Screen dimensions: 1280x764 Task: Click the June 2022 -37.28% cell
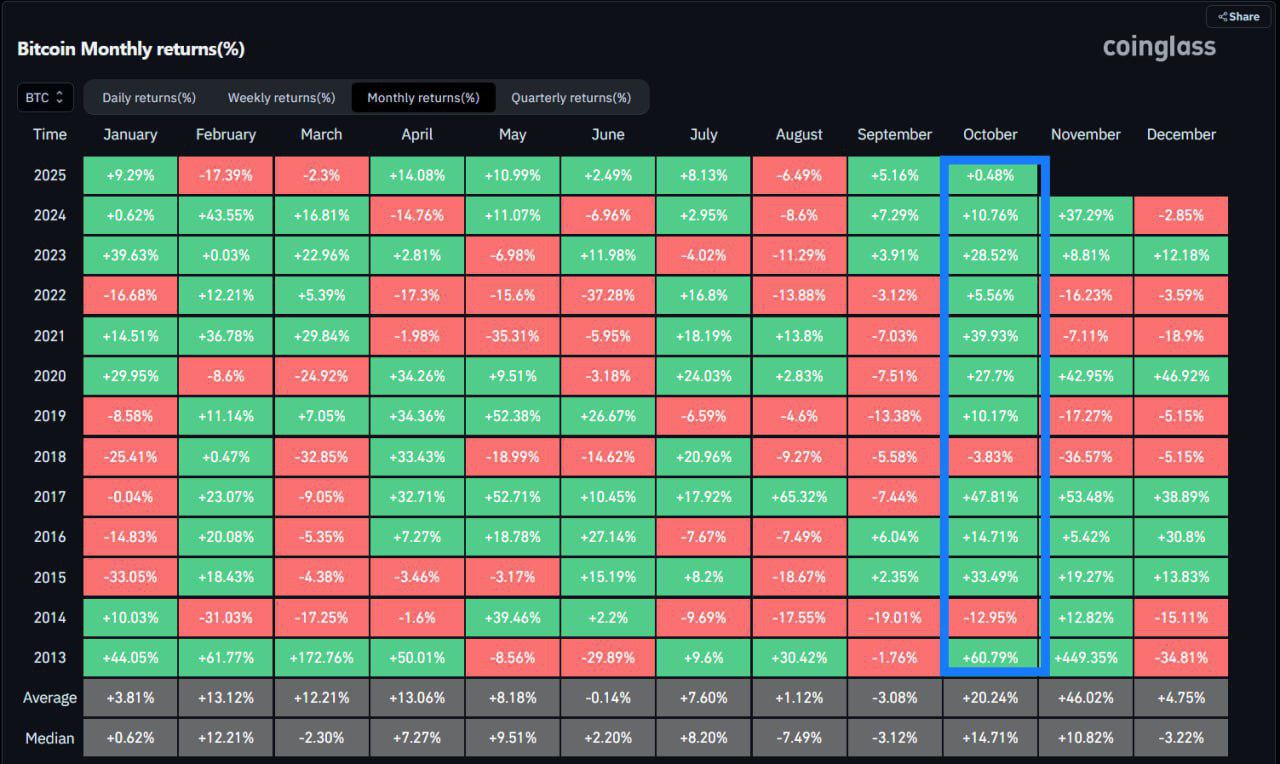(608, 295)
